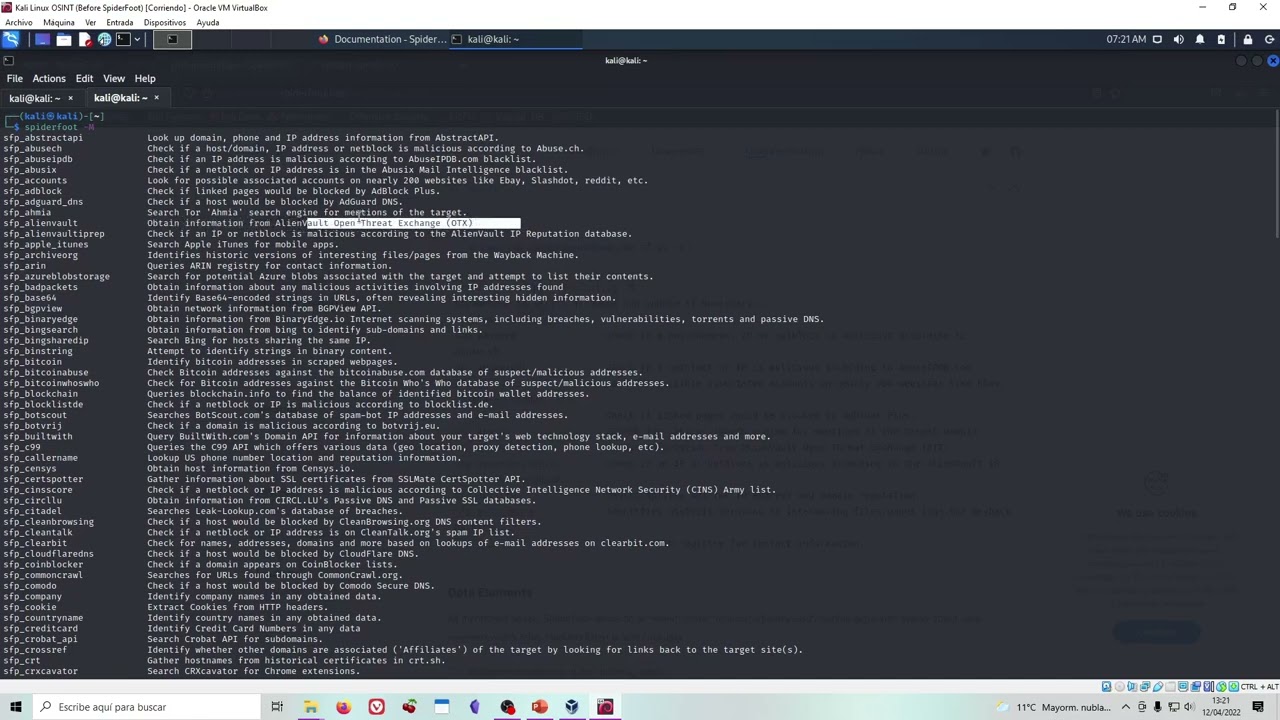Open the display settings icon in Kali panel
This screenshot has height=720, width=1280.
(1157, 39)
